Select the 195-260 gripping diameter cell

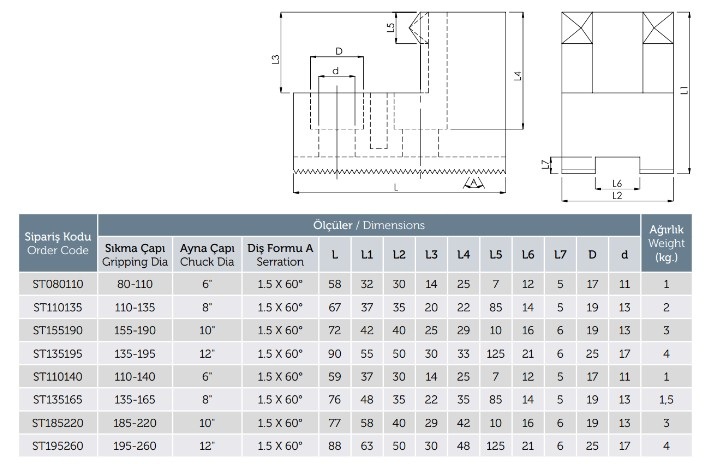click(x=135, y=446)
